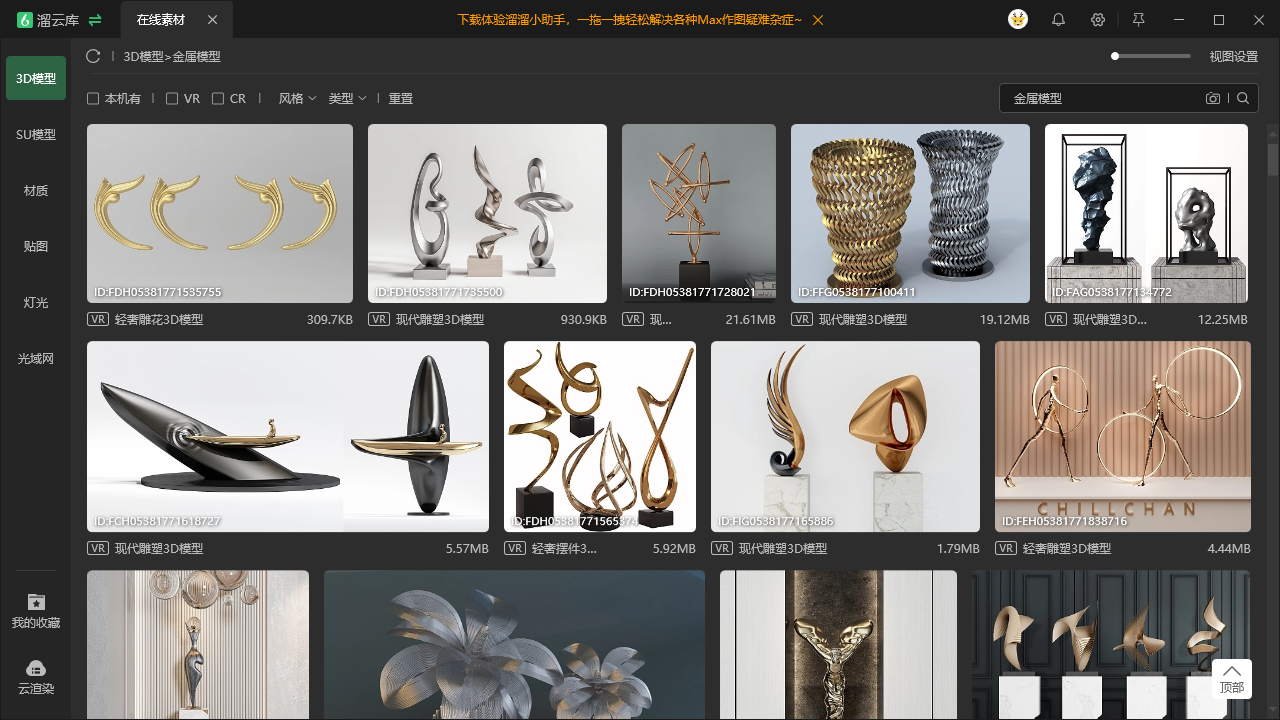
Task: Click the orange 溜溜小助手 banner text
Action: [629, 20]
